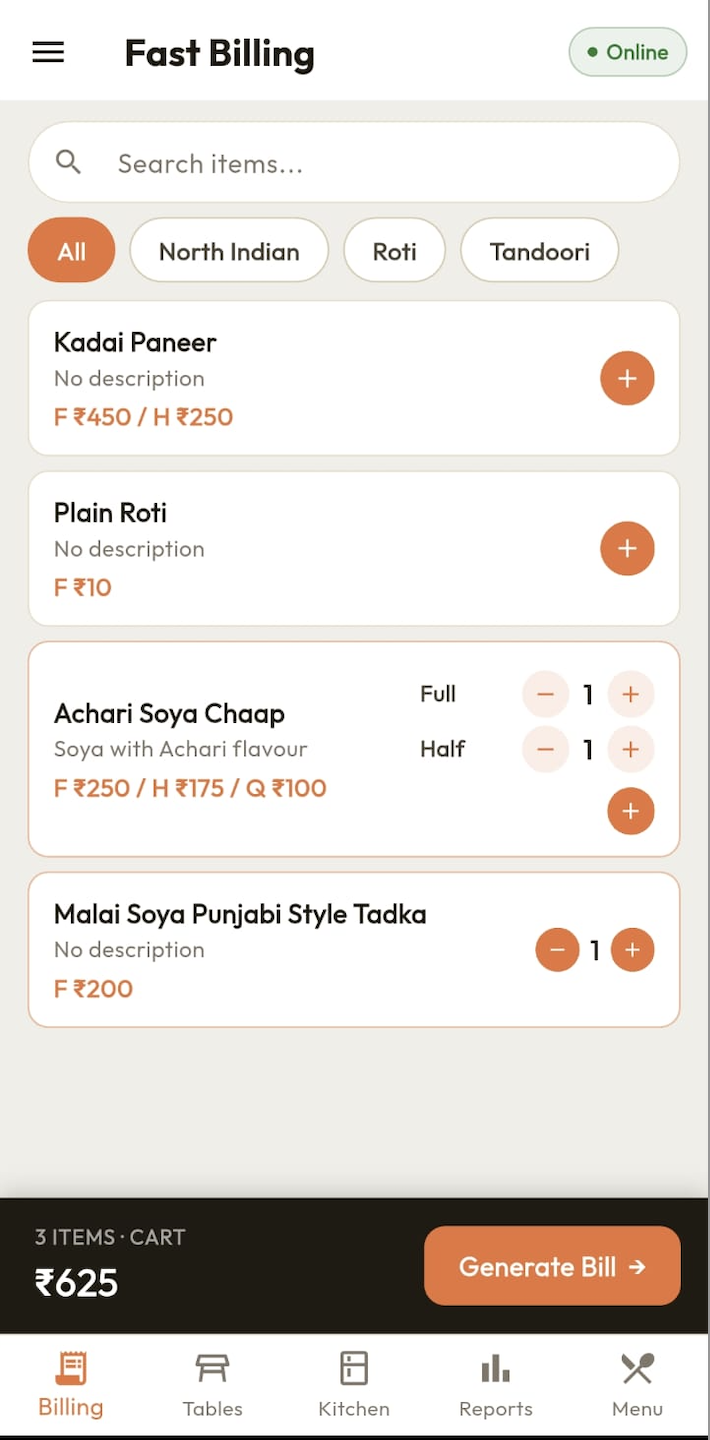Viewport: 710px width, 1440px height.
Task: Add Kadai Paneer with plus icon
Action: [627, 379]
